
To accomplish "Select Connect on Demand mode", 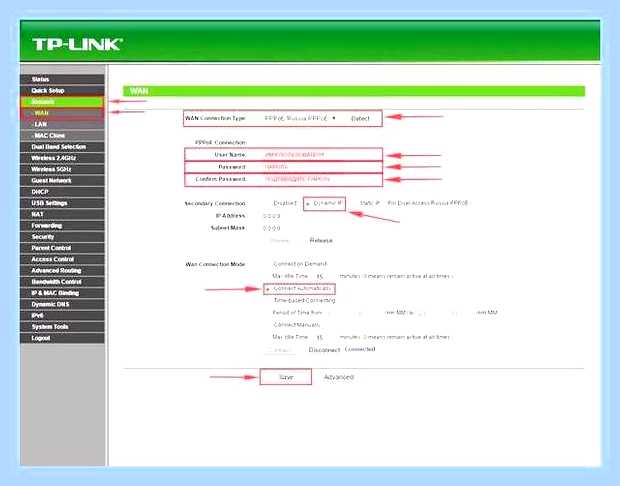I will click(x=299, y=264).
